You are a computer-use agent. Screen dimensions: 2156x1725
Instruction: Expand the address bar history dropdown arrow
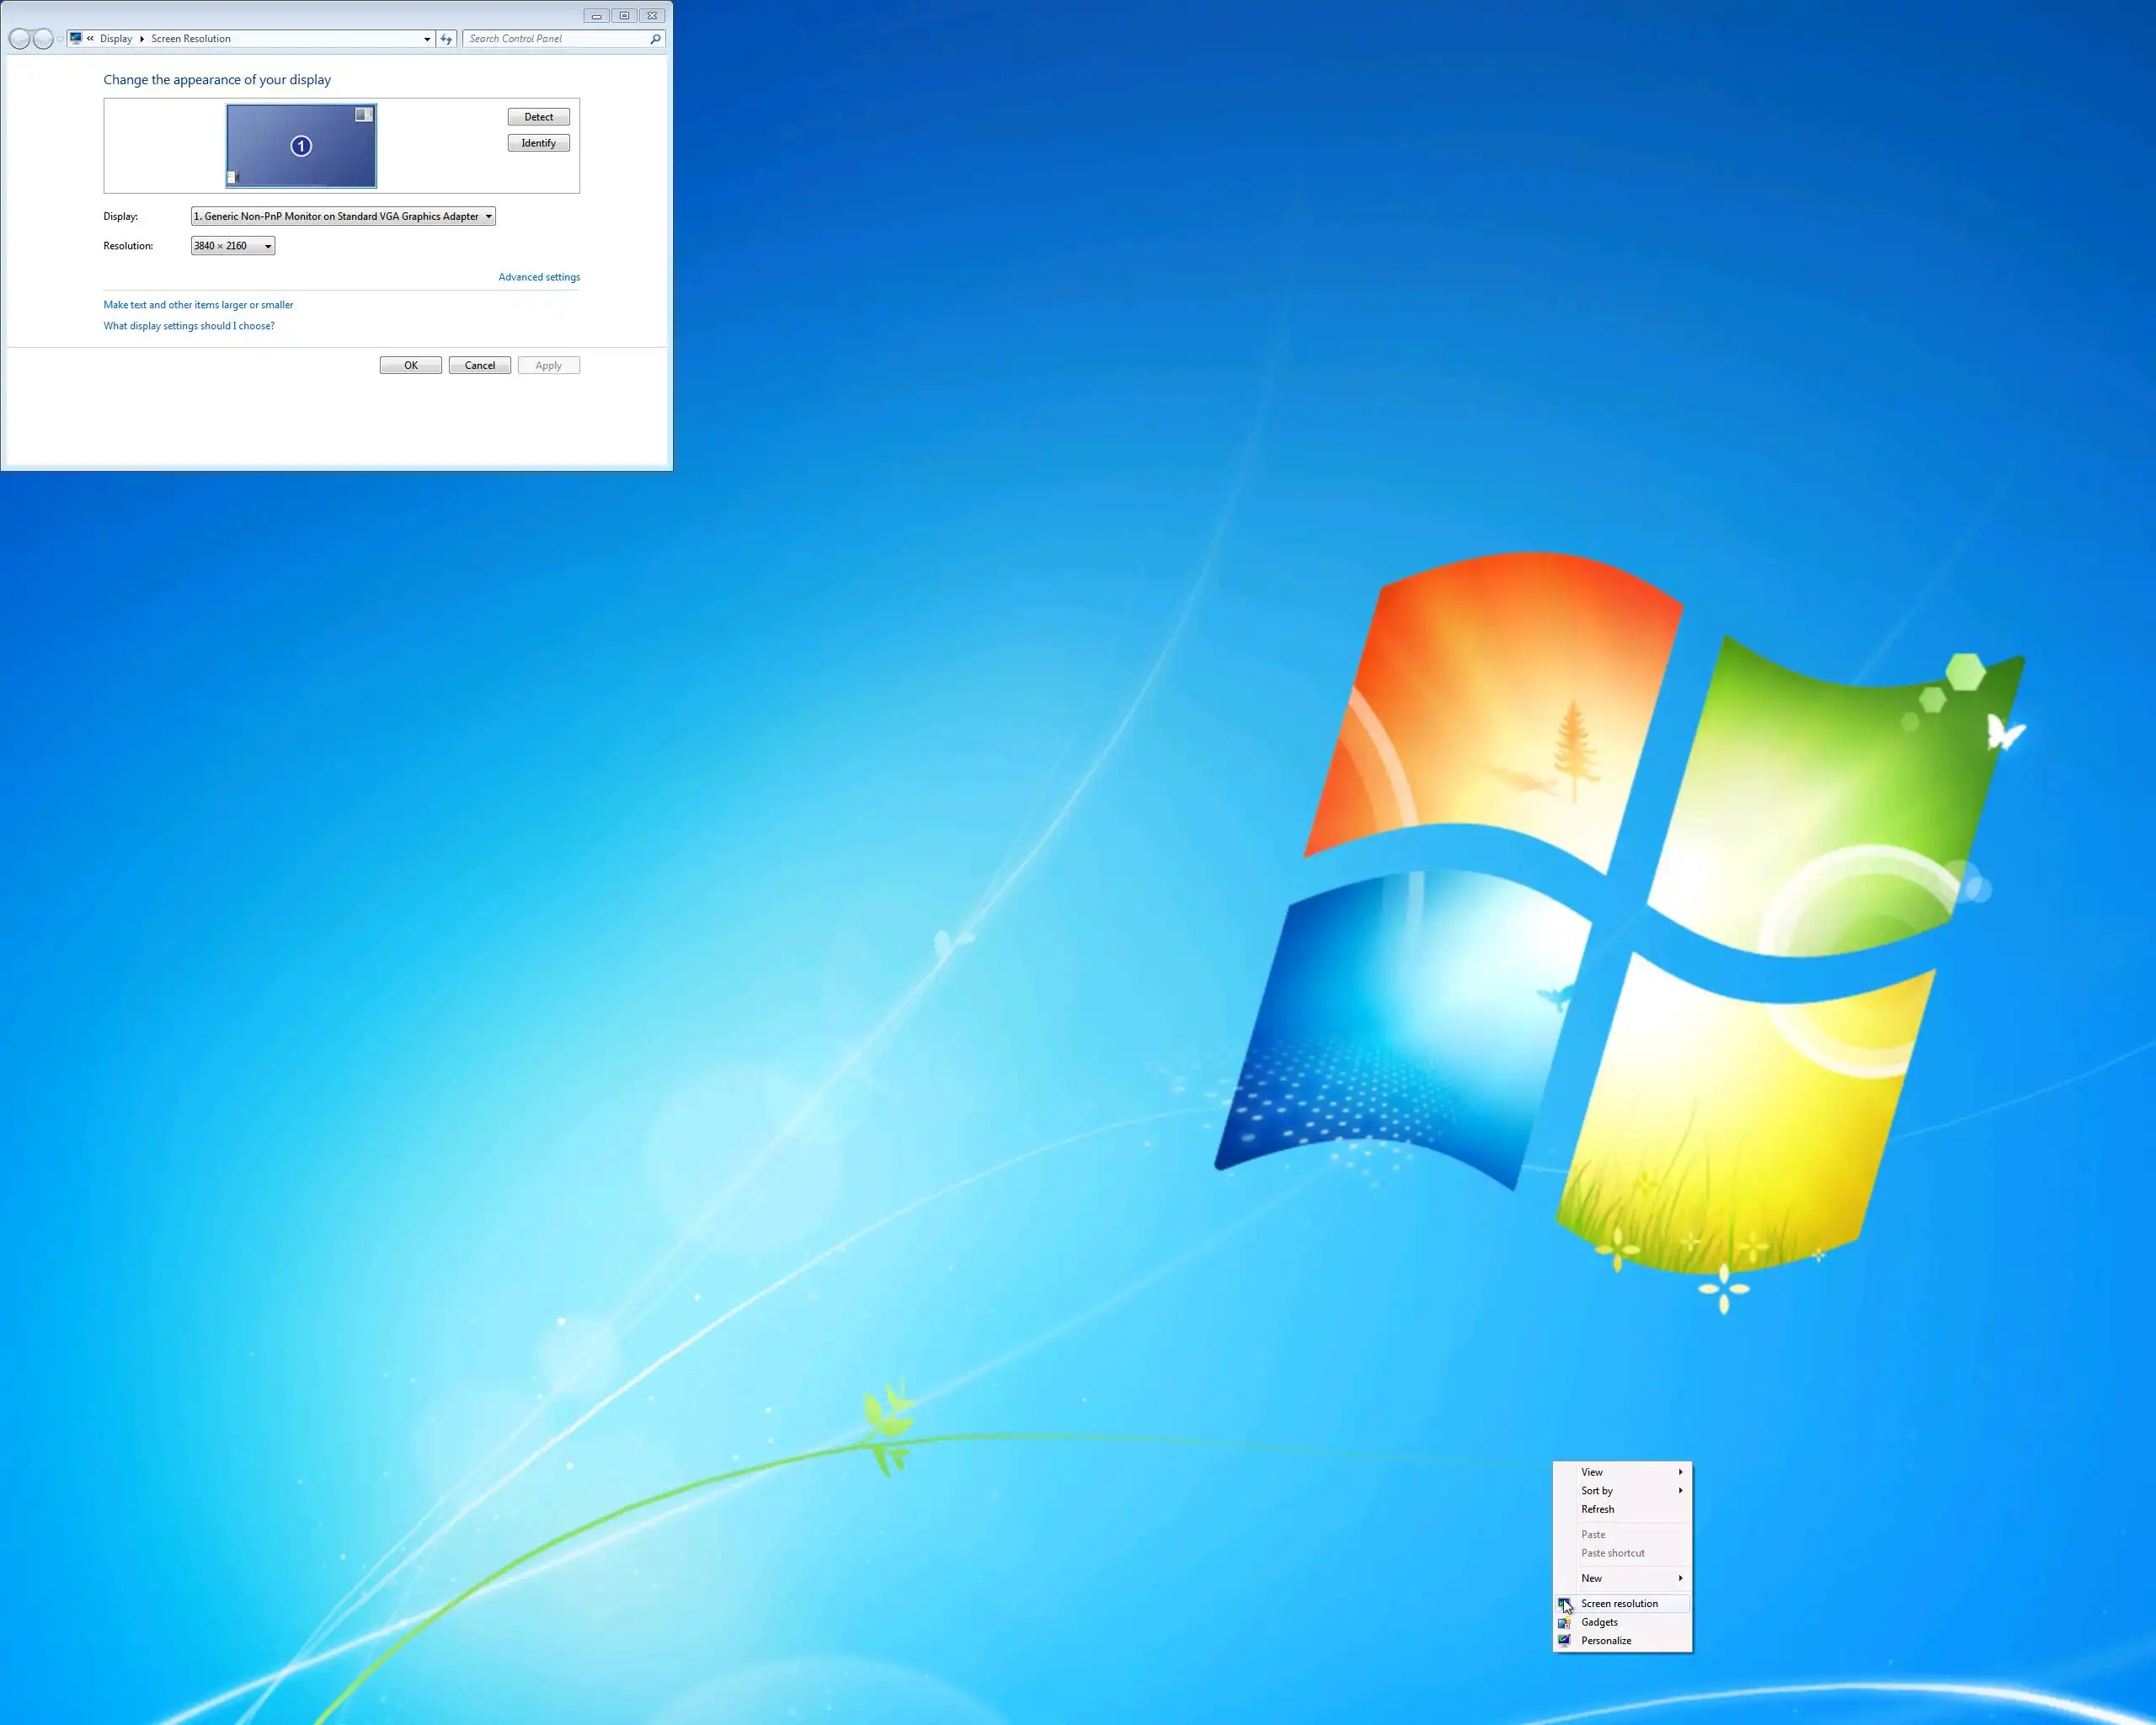[427, 39]
